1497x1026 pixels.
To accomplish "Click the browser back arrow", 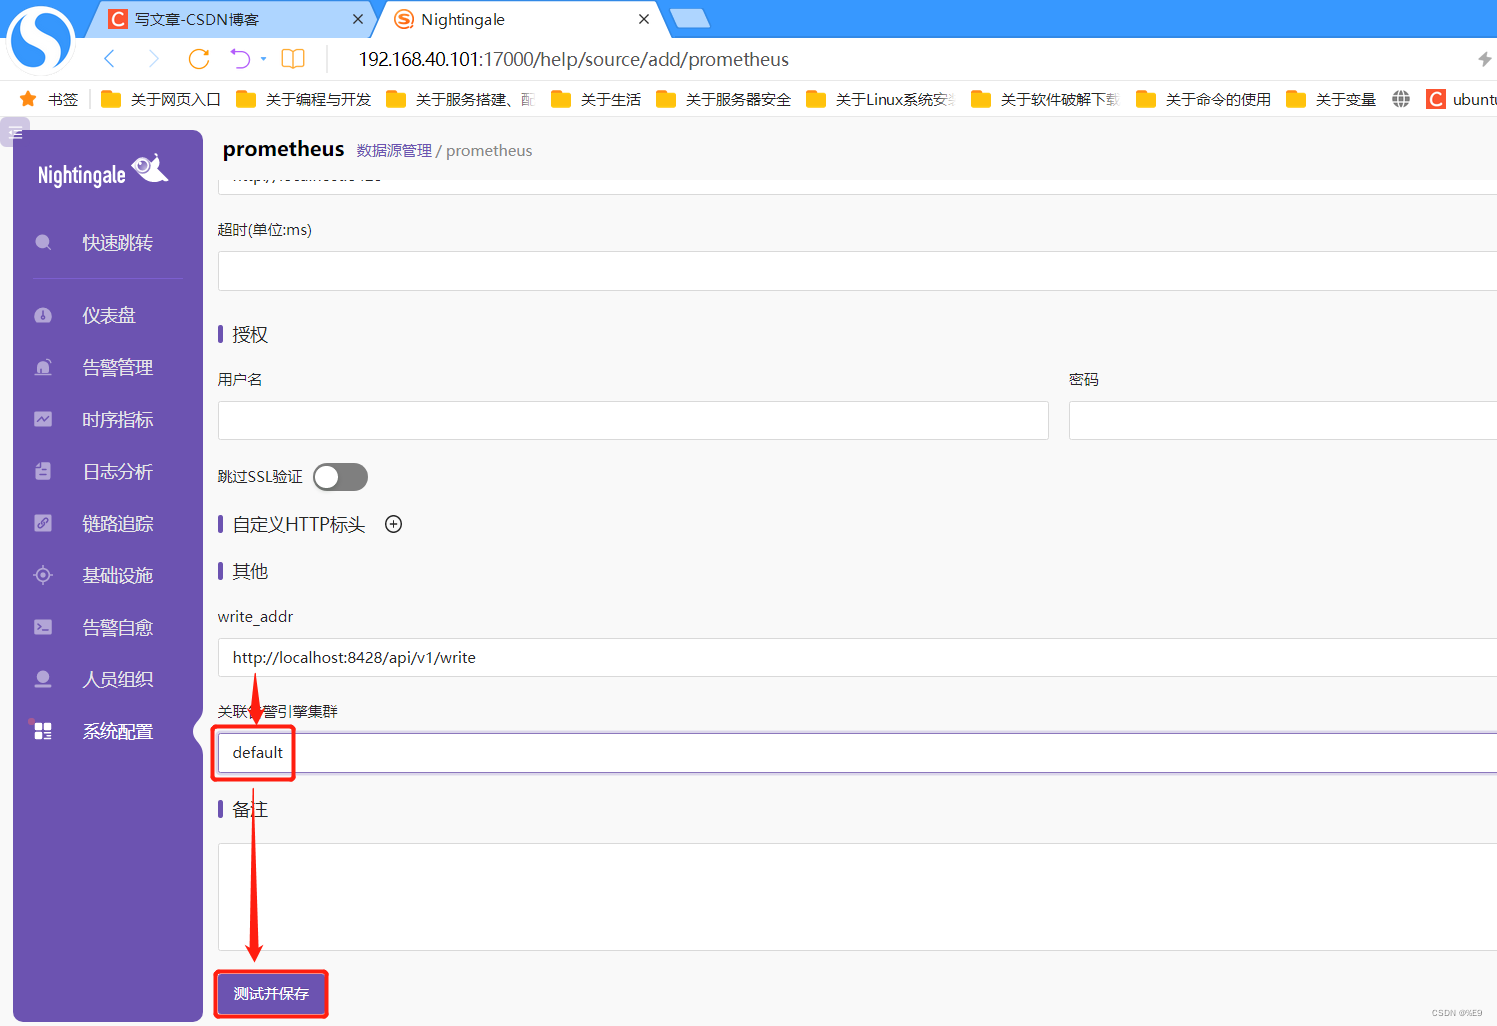I will [110, 59].
